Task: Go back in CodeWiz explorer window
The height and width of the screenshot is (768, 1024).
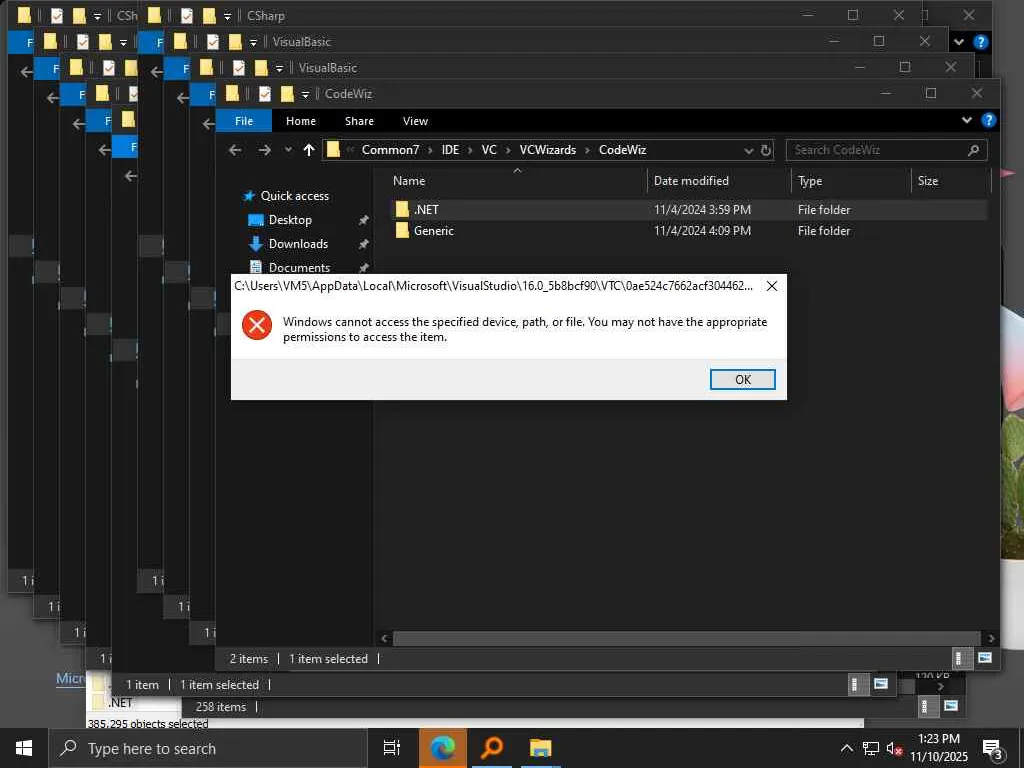Action: 235,150
